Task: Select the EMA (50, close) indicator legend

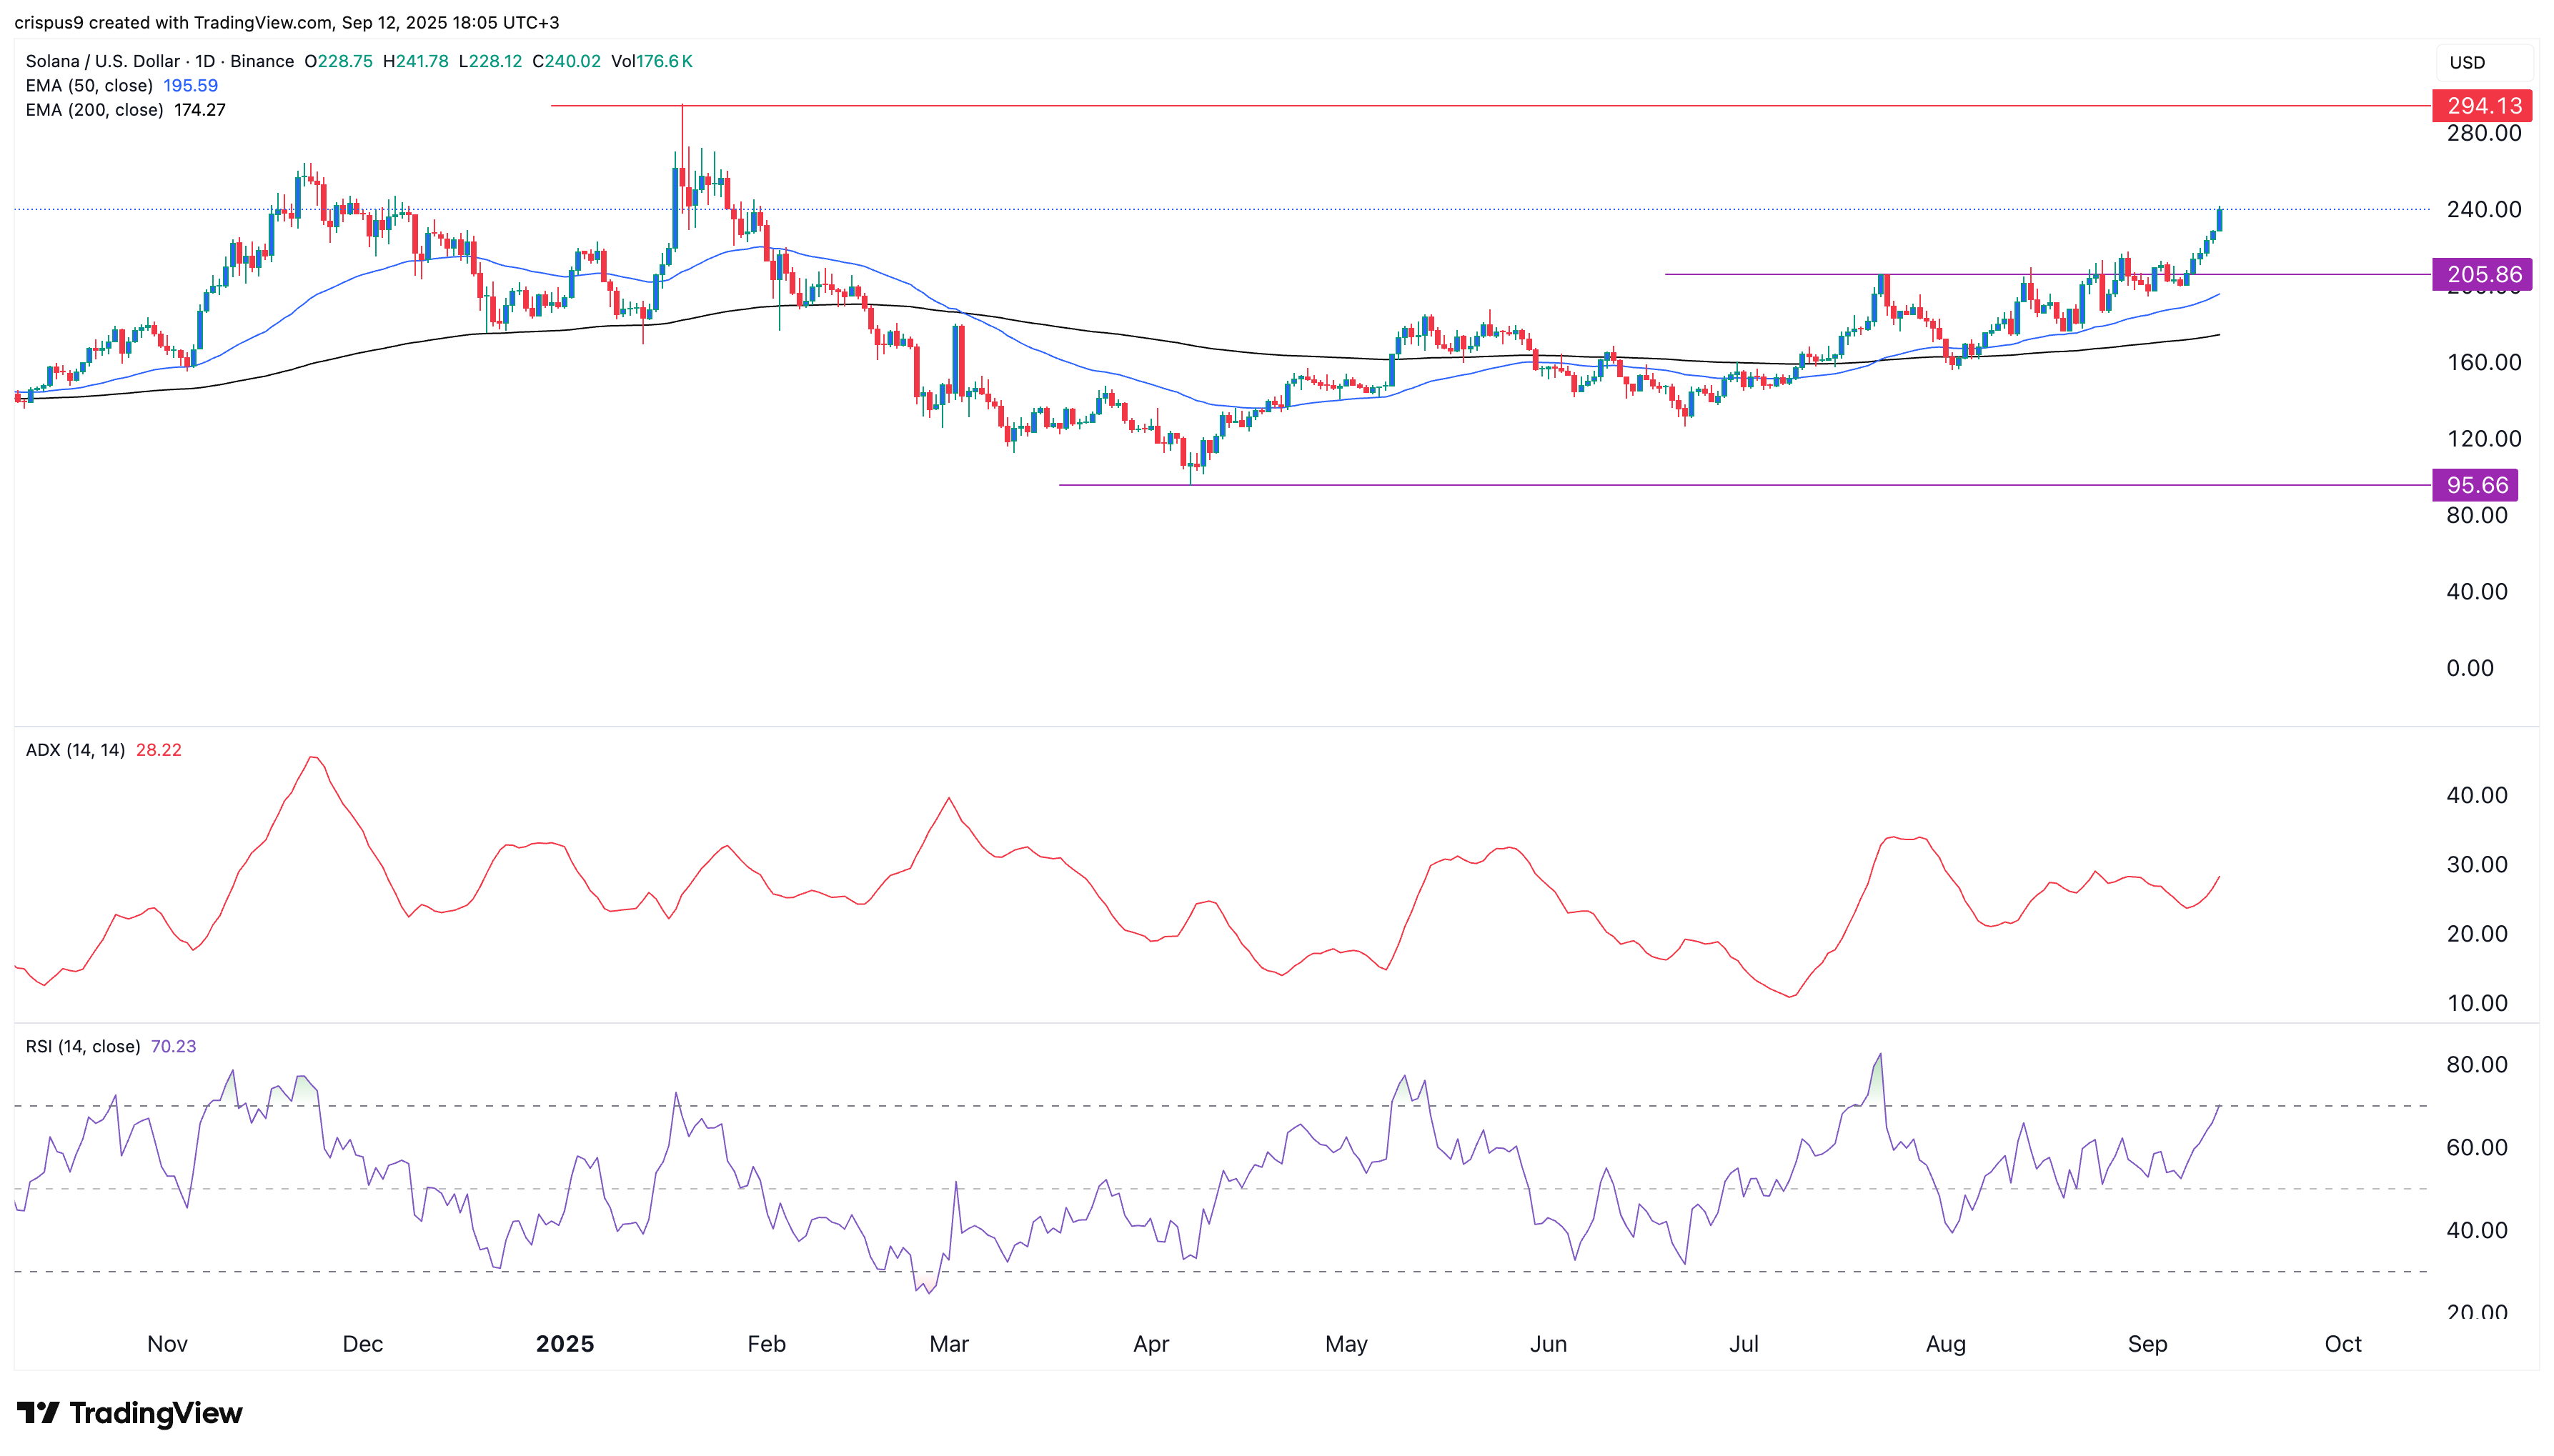Action: point(89,86)
